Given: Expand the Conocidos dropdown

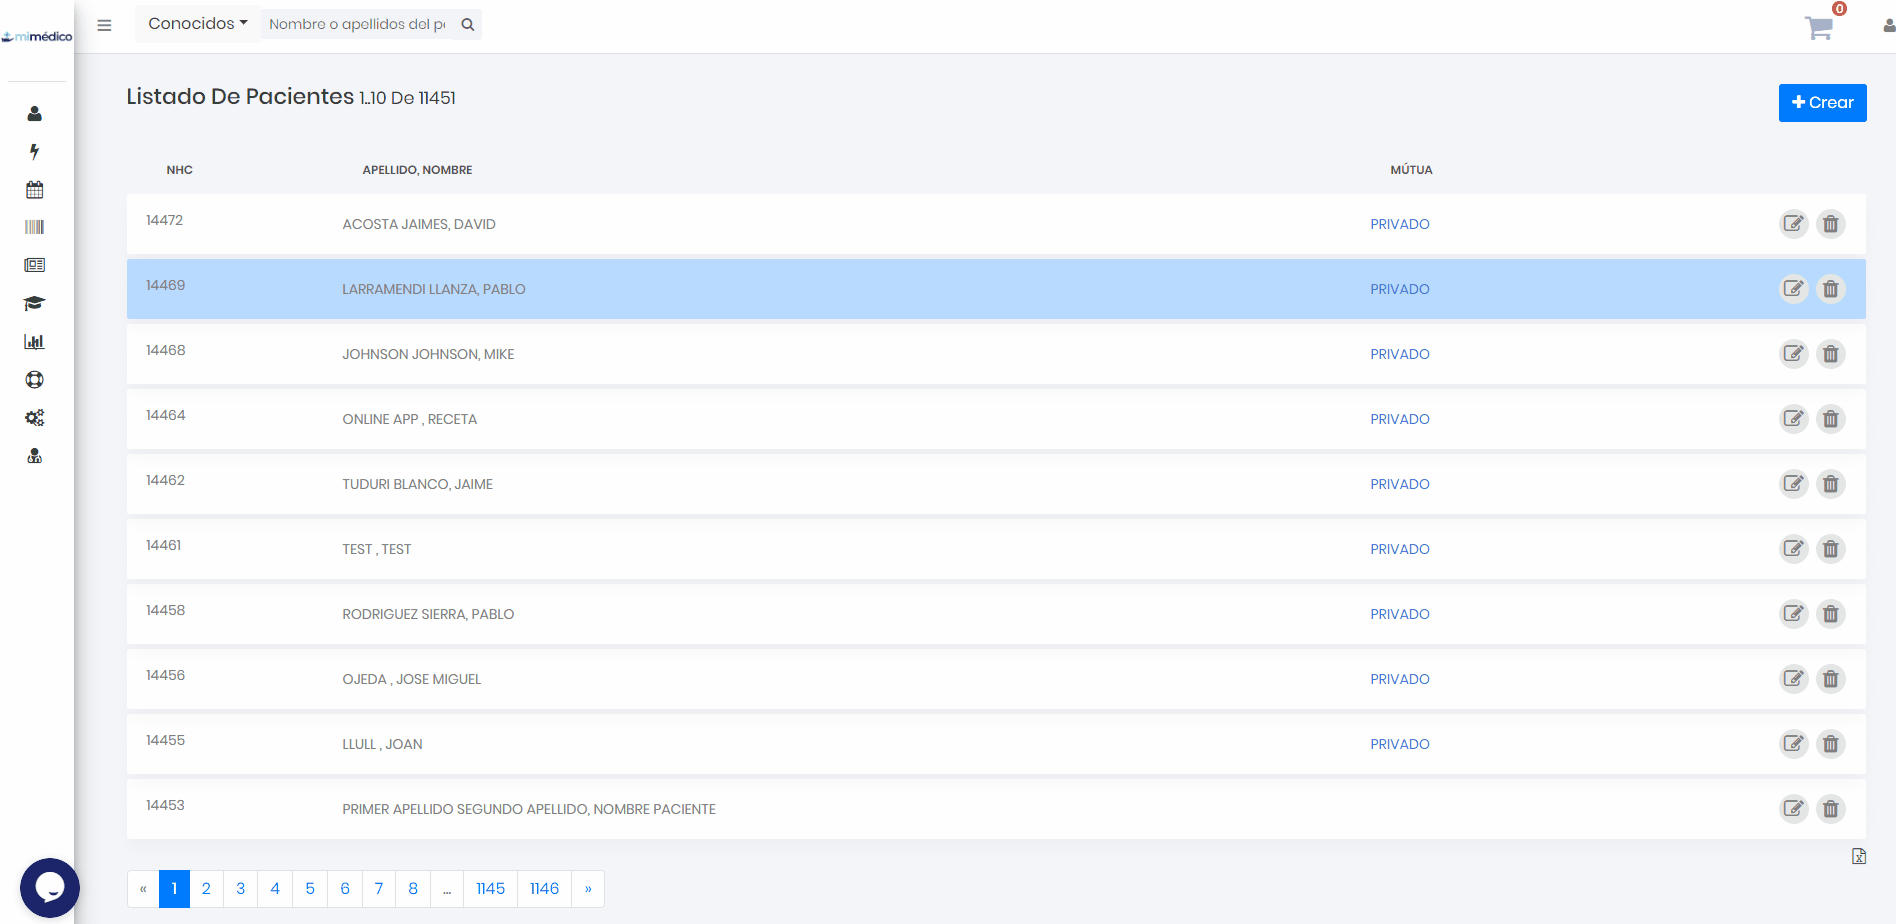Looking at the screenshot, I should pos(197,24).
